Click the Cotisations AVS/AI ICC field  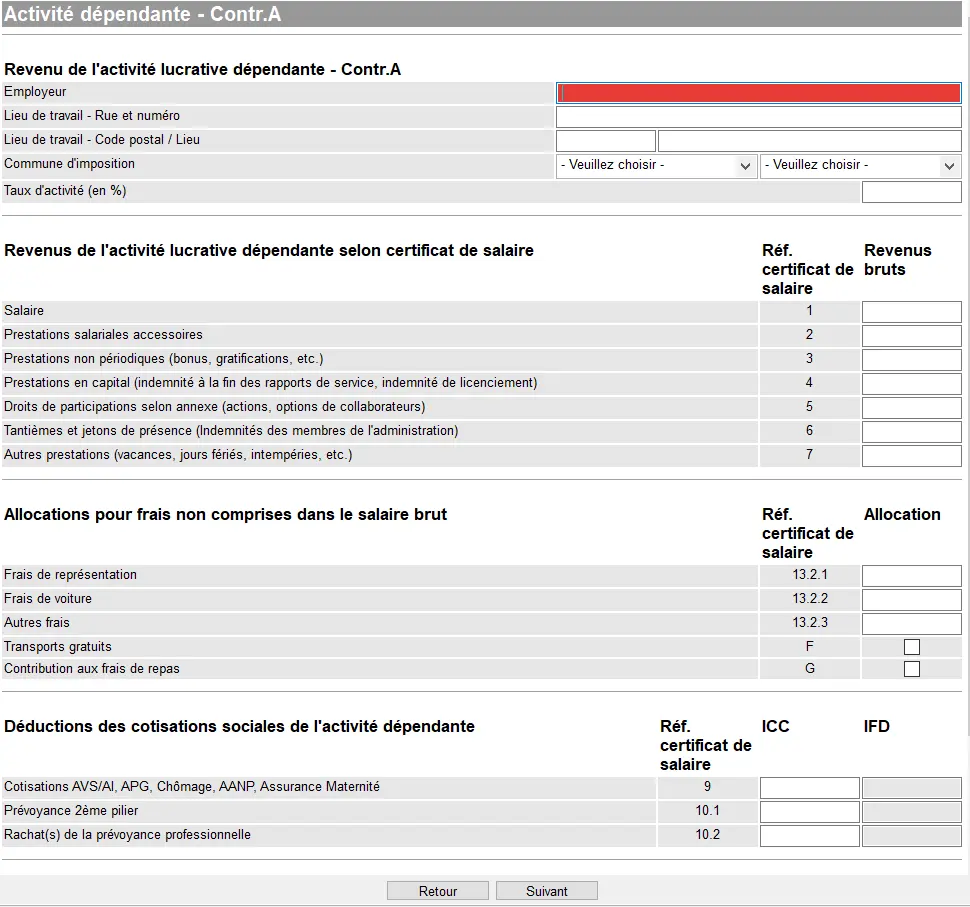[x=809, y=788]
